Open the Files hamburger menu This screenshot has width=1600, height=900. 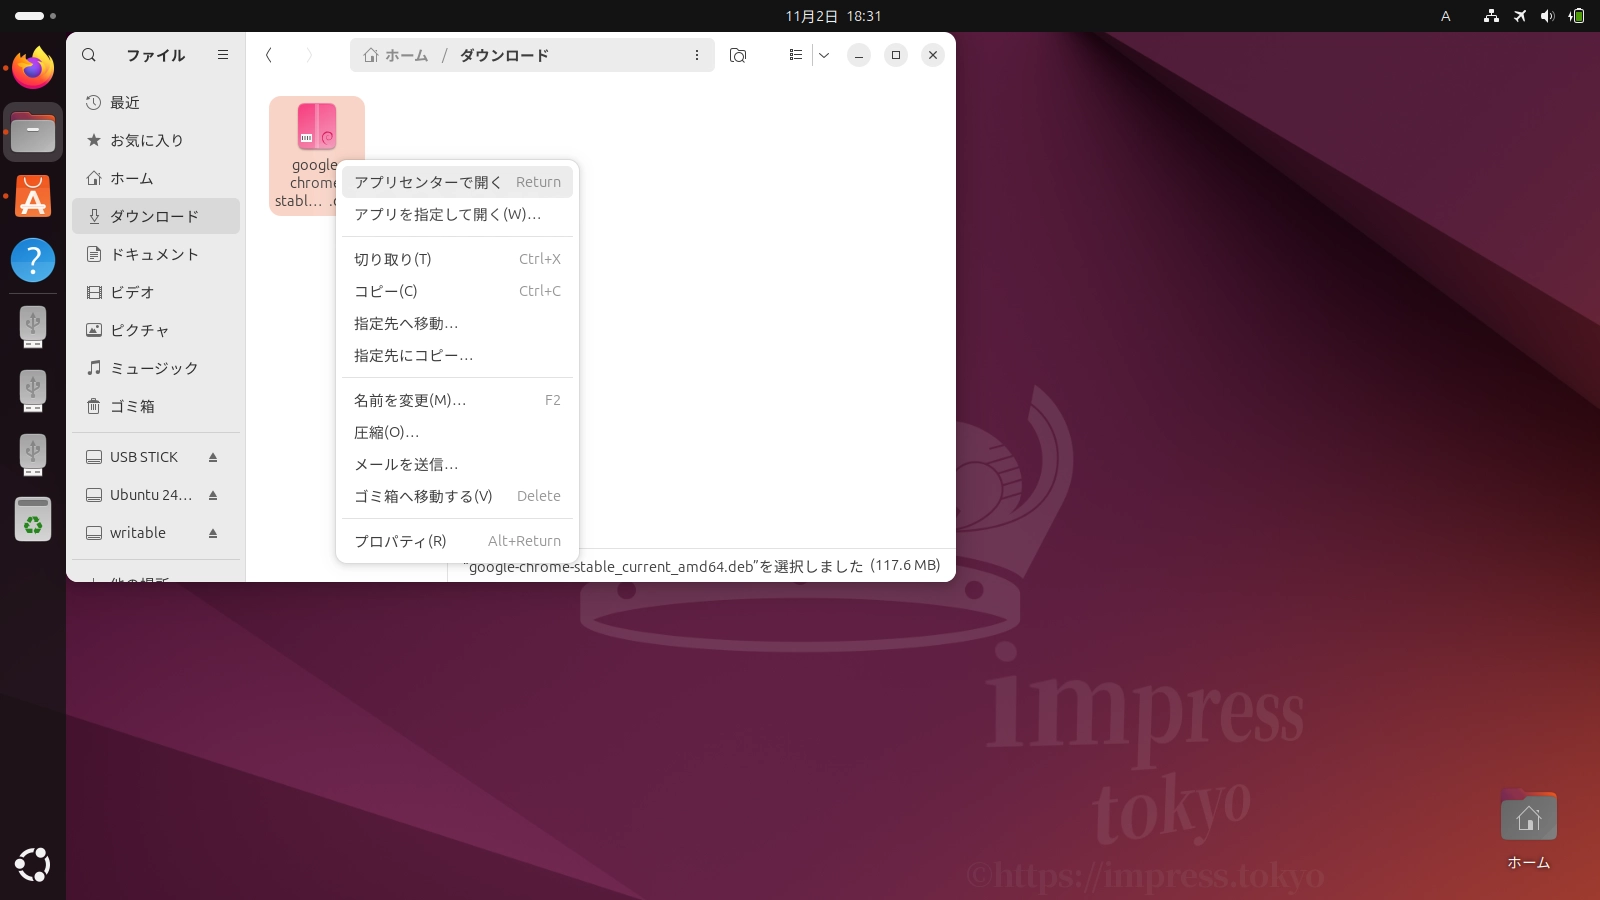coord(223,55)
